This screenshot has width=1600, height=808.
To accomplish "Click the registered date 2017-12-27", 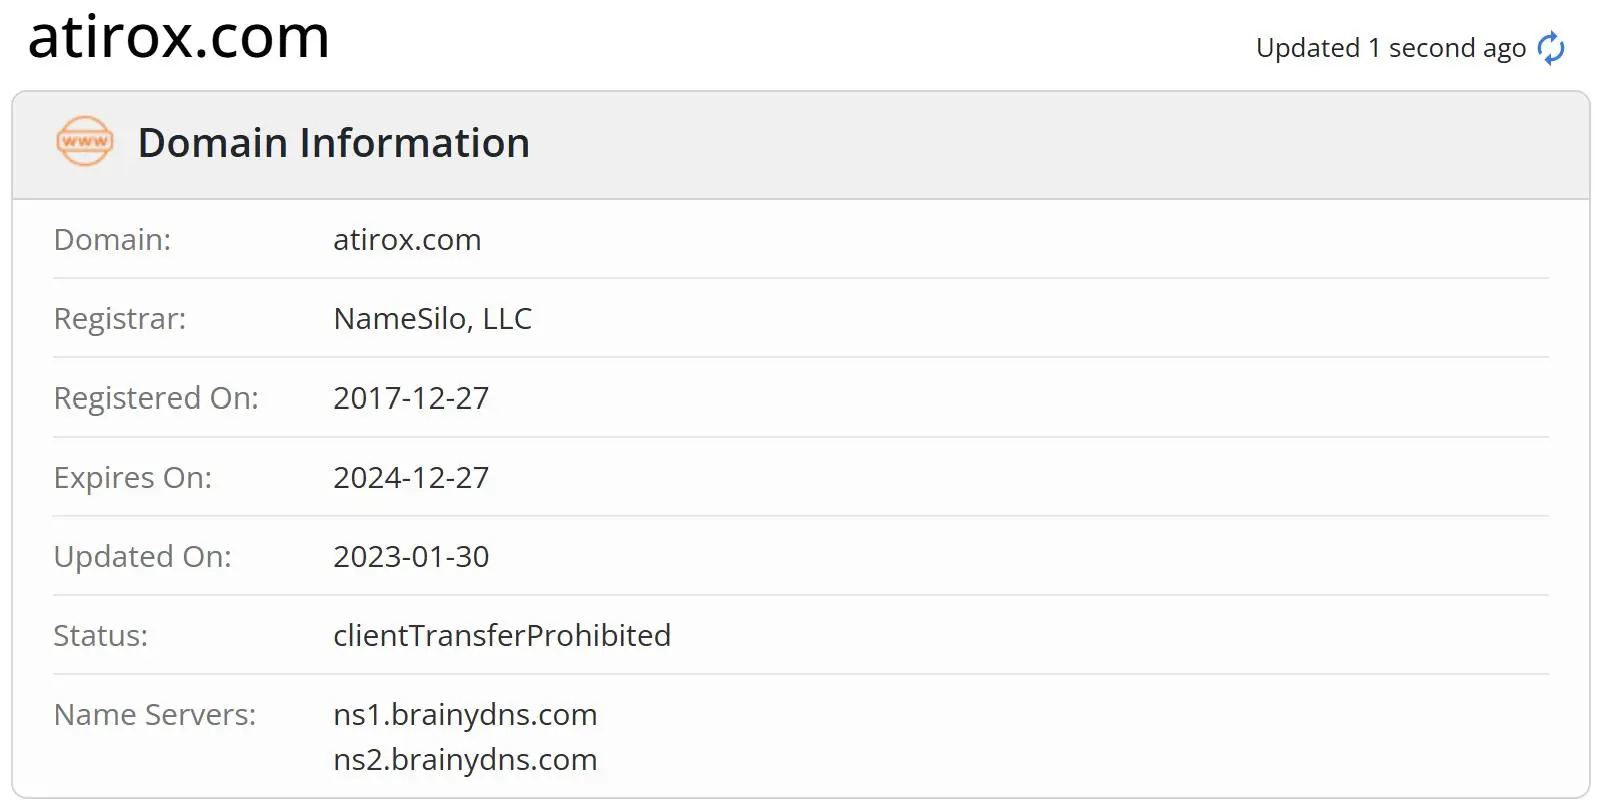I will tap(411, 398).
